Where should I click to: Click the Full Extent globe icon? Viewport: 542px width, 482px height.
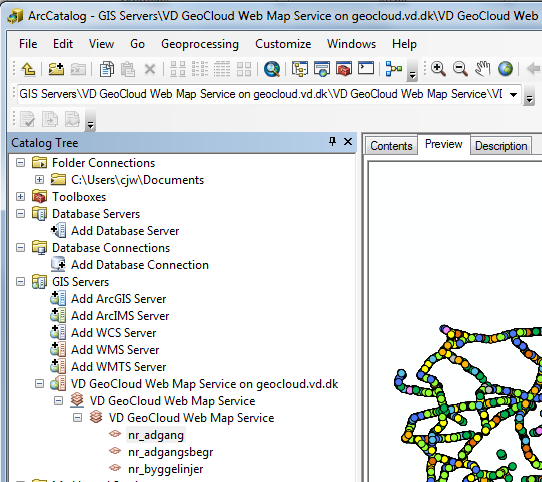click(x=505, y=68)
